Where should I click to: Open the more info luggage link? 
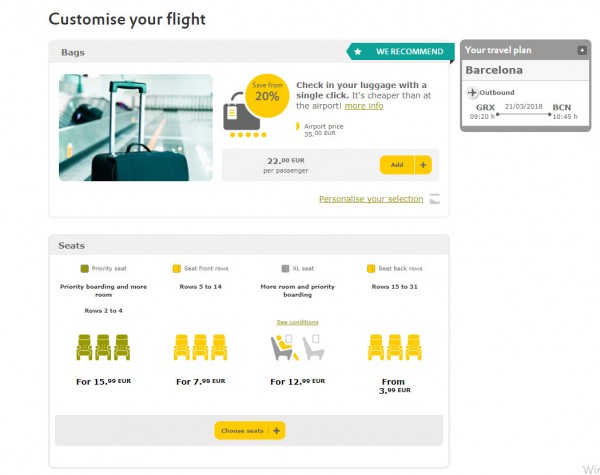click(364, 106)
